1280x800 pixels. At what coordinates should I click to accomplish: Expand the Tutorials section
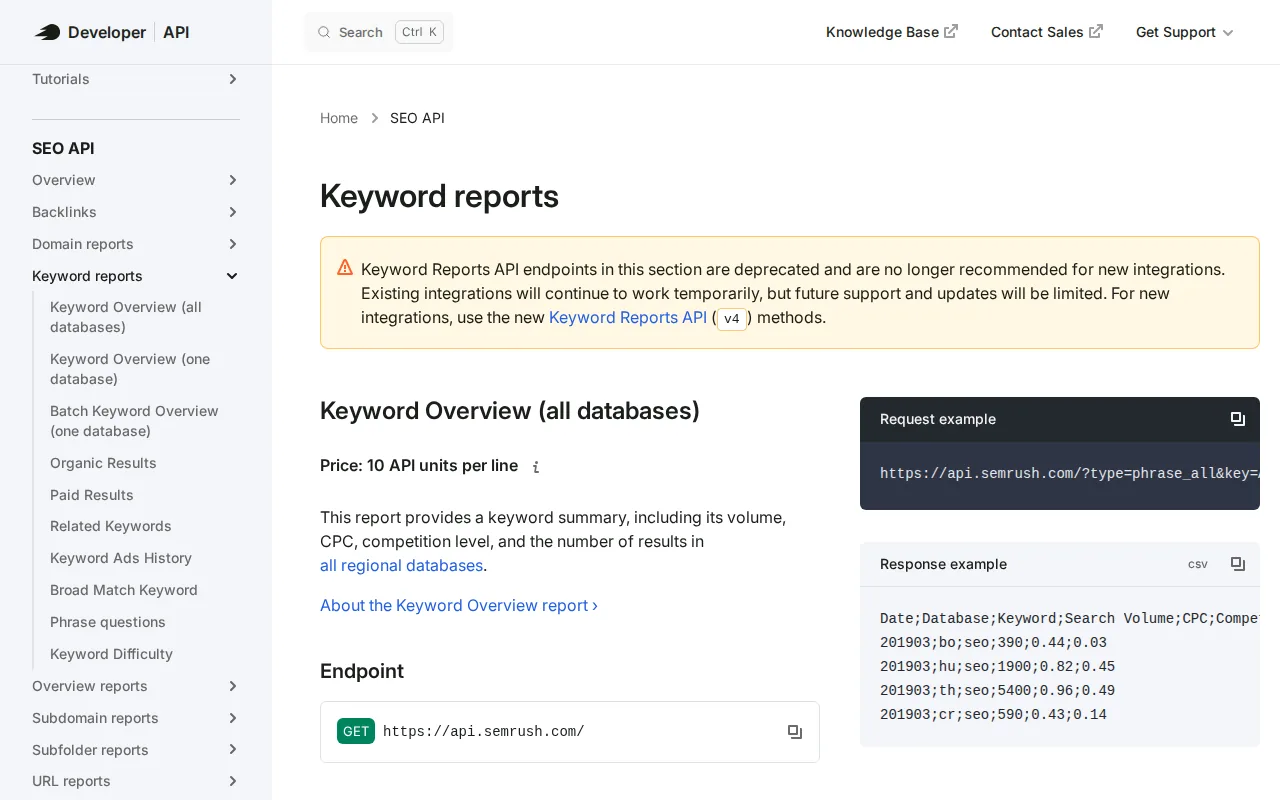232,79
